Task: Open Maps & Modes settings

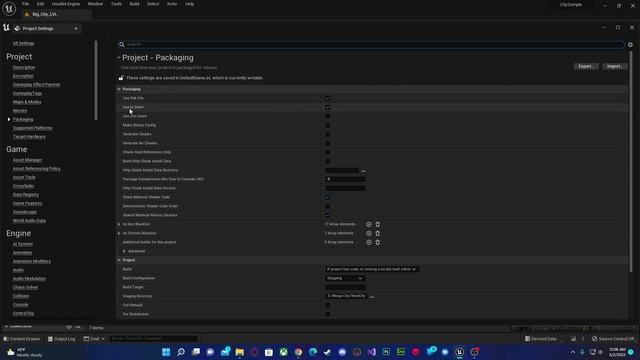Action: [x=27, y=102]
